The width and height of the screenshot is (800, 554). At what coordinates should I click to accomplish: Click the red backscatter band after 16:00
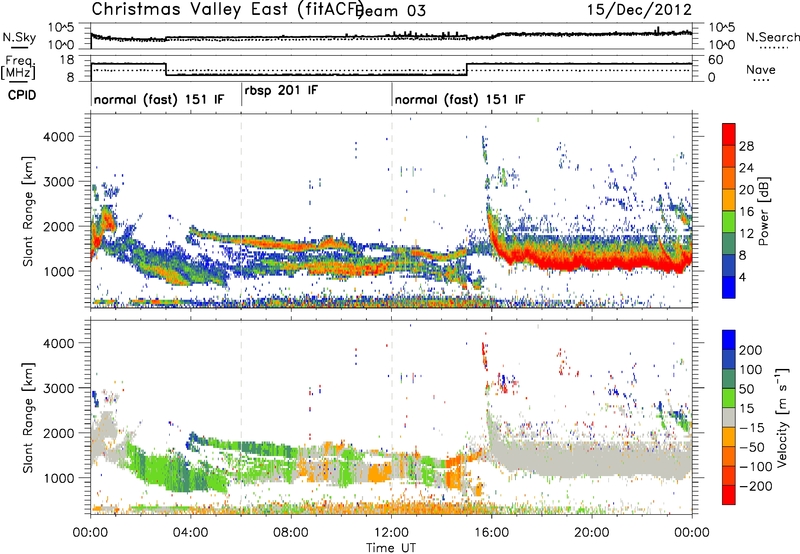[x=592, y=260]
